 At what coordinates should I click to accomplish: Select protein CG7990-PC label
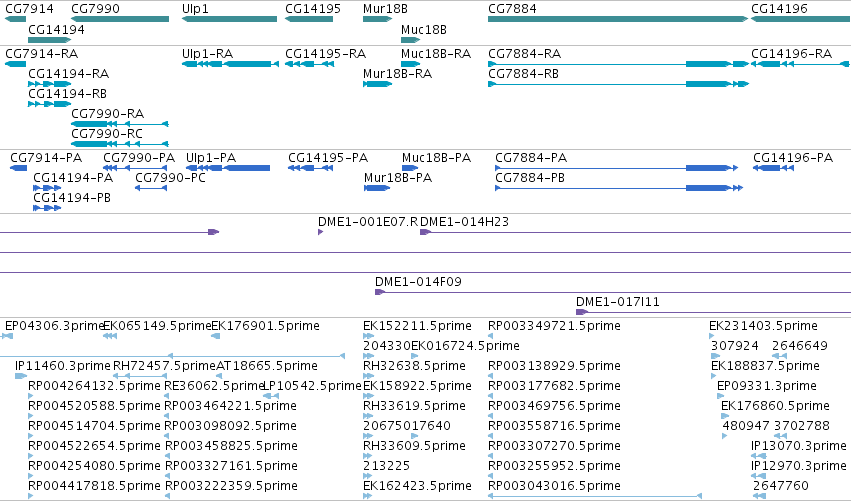pos(170,178)
